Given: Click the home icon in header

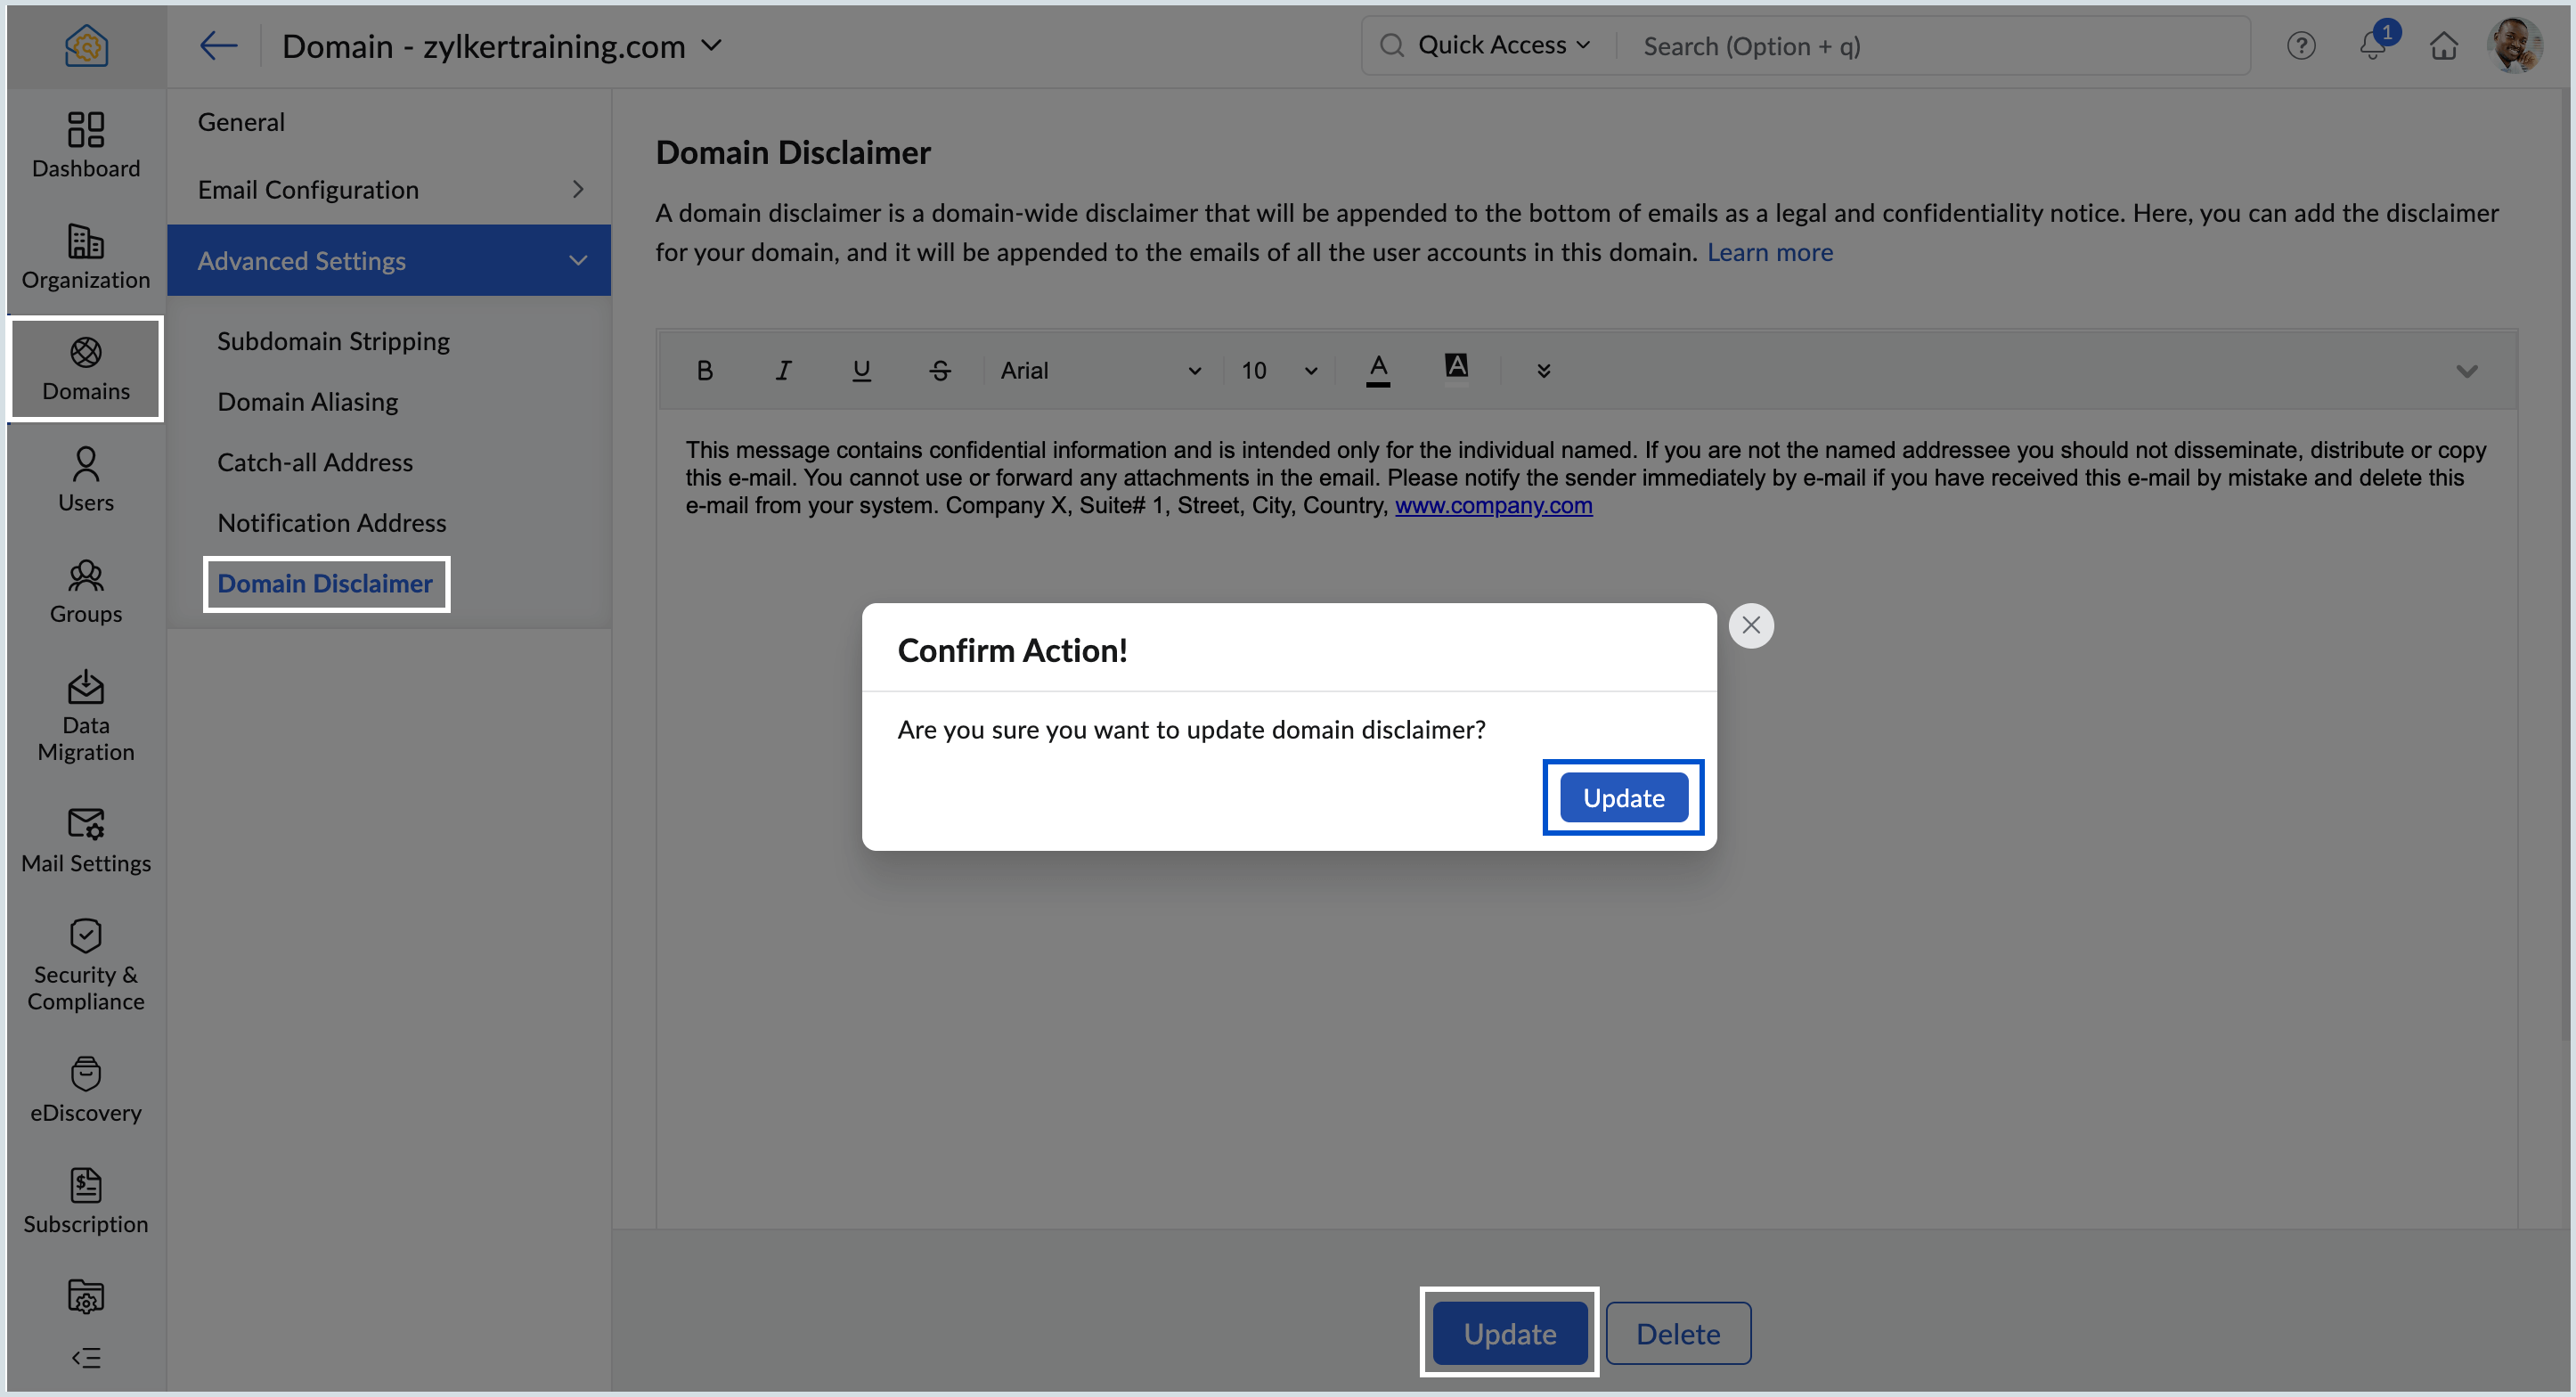Looking at the screenshot, I should pos(2443,46).
